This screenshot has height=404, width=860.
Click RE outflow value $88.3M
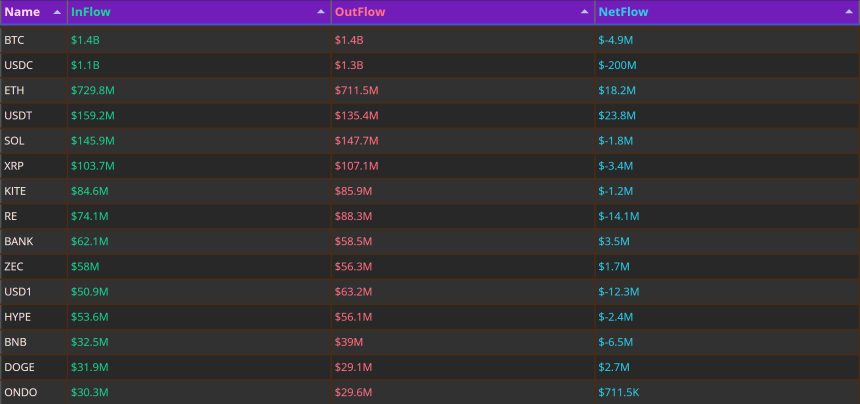[354, 217]
